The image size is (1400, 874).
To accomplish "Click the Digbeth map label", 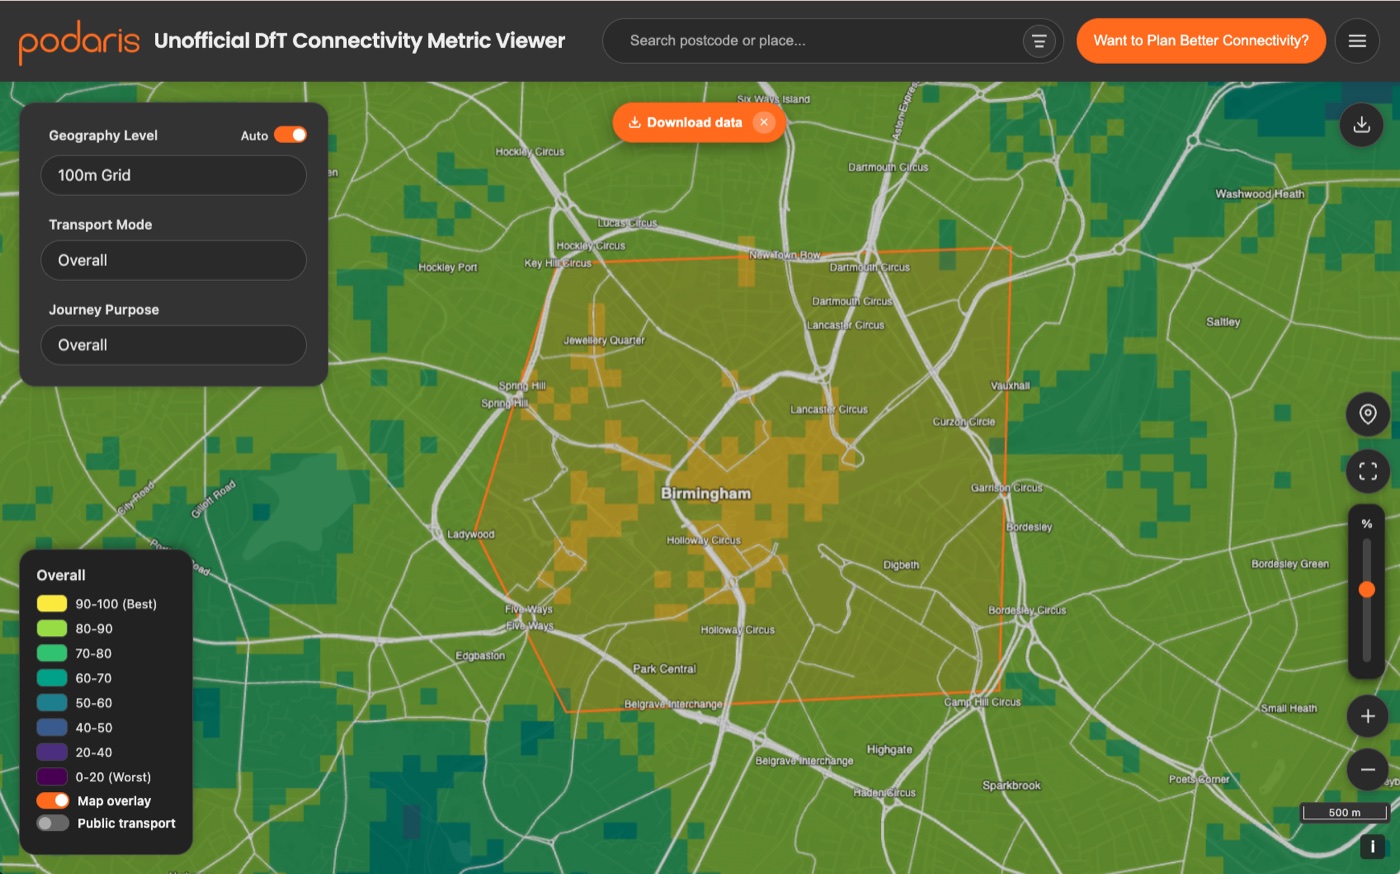I will [901, 565].
